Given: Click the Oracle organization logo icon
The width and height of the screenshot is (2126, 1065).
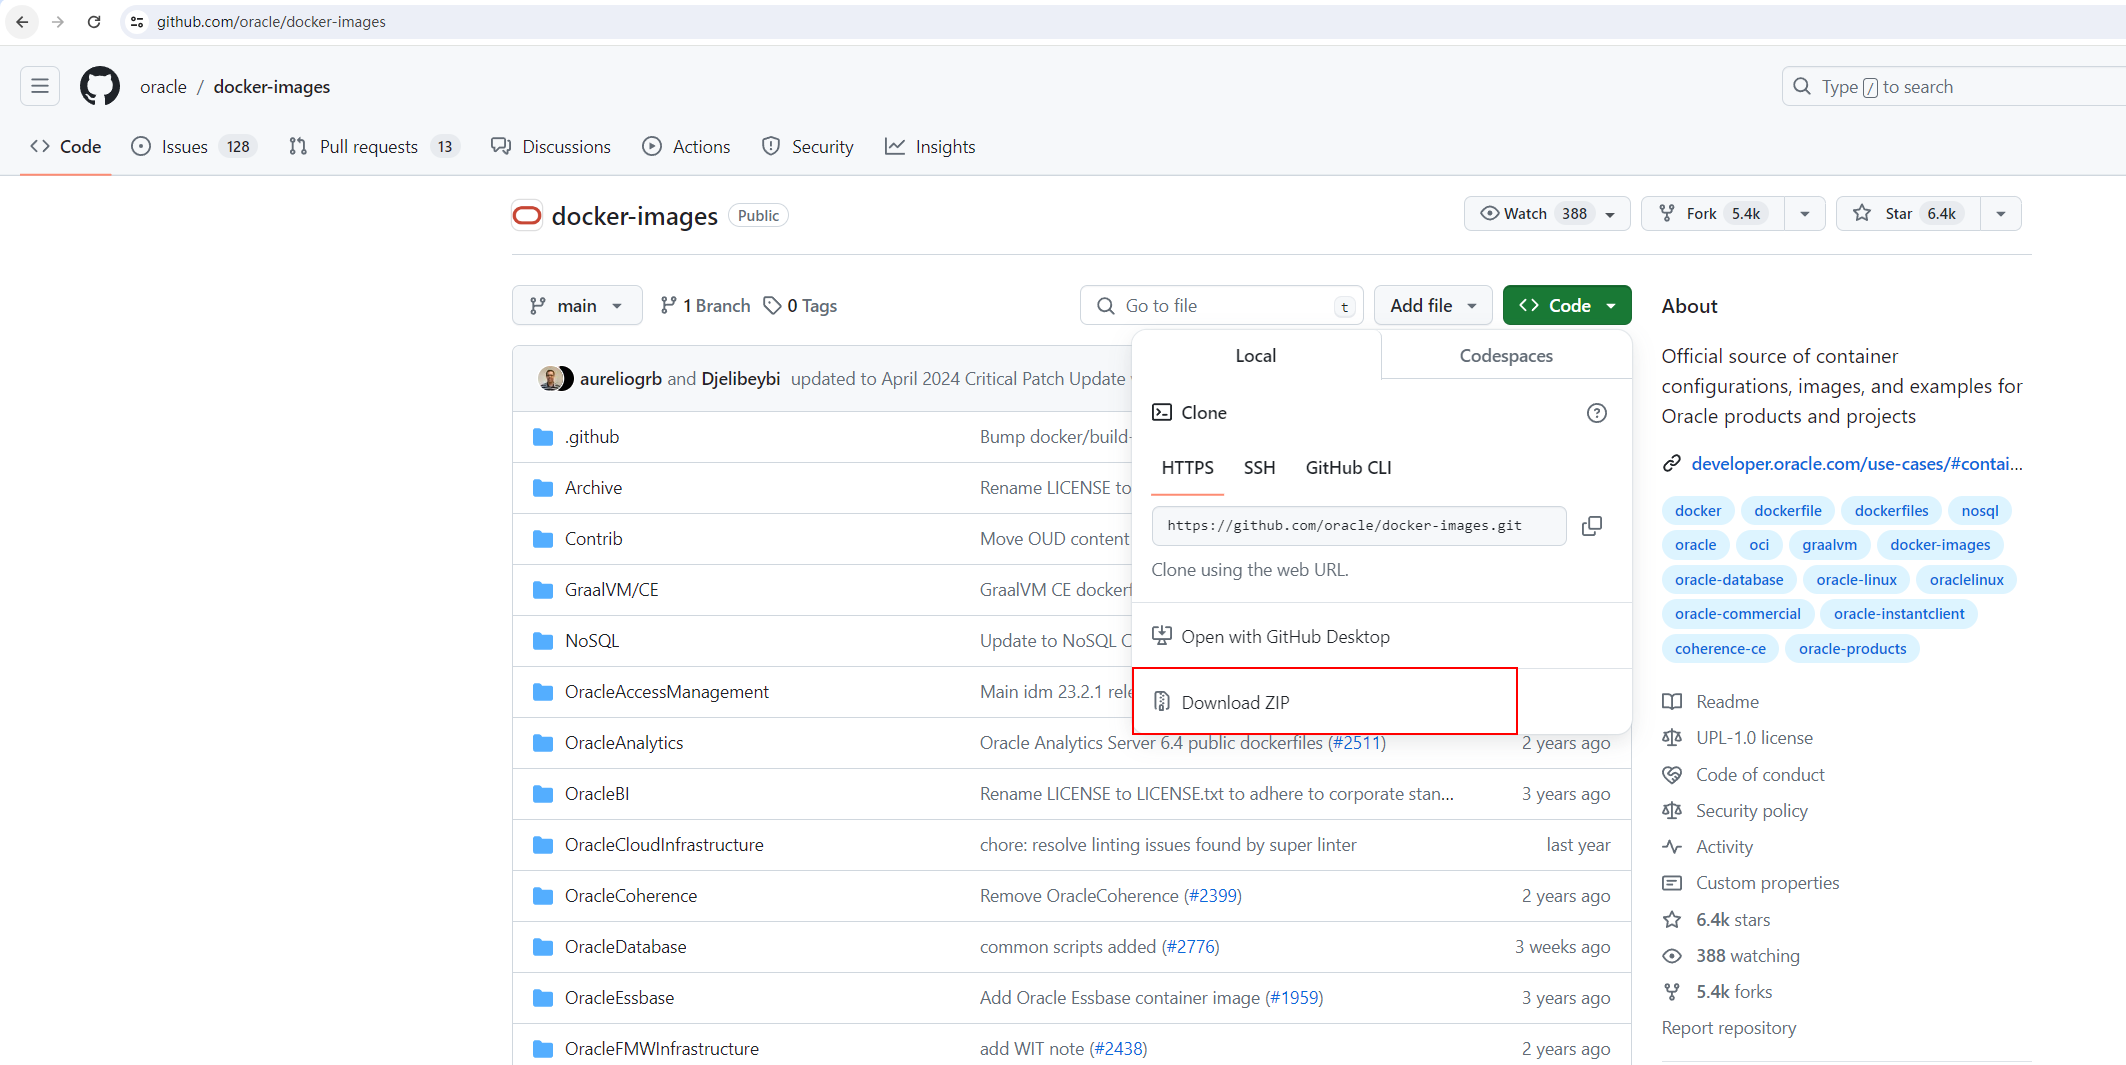Looking at the screenshot, I should point(527,215).
